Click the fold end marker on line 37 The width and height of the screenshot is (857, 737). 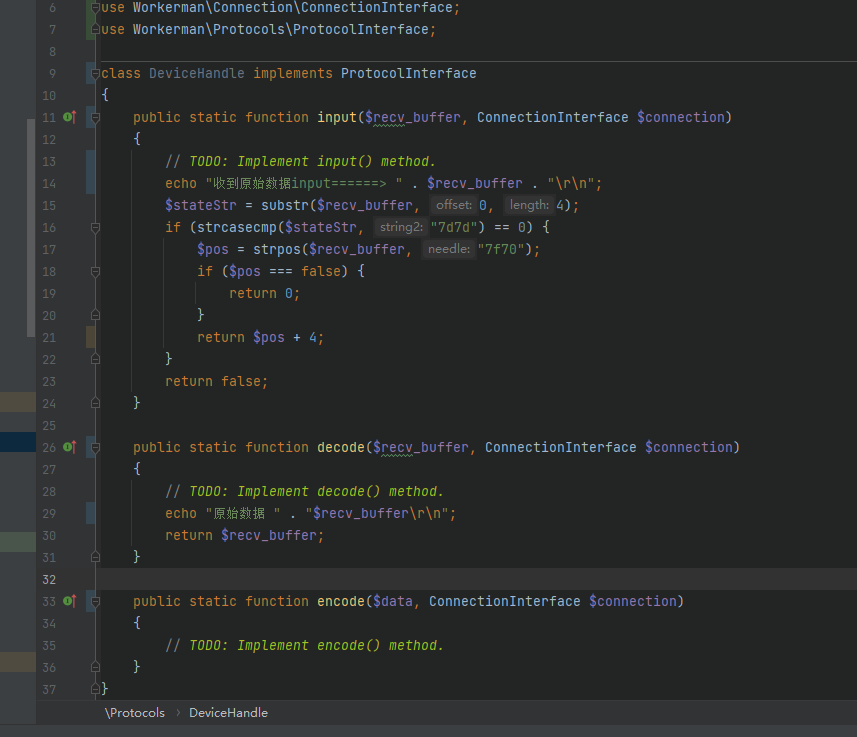point(95,689)
